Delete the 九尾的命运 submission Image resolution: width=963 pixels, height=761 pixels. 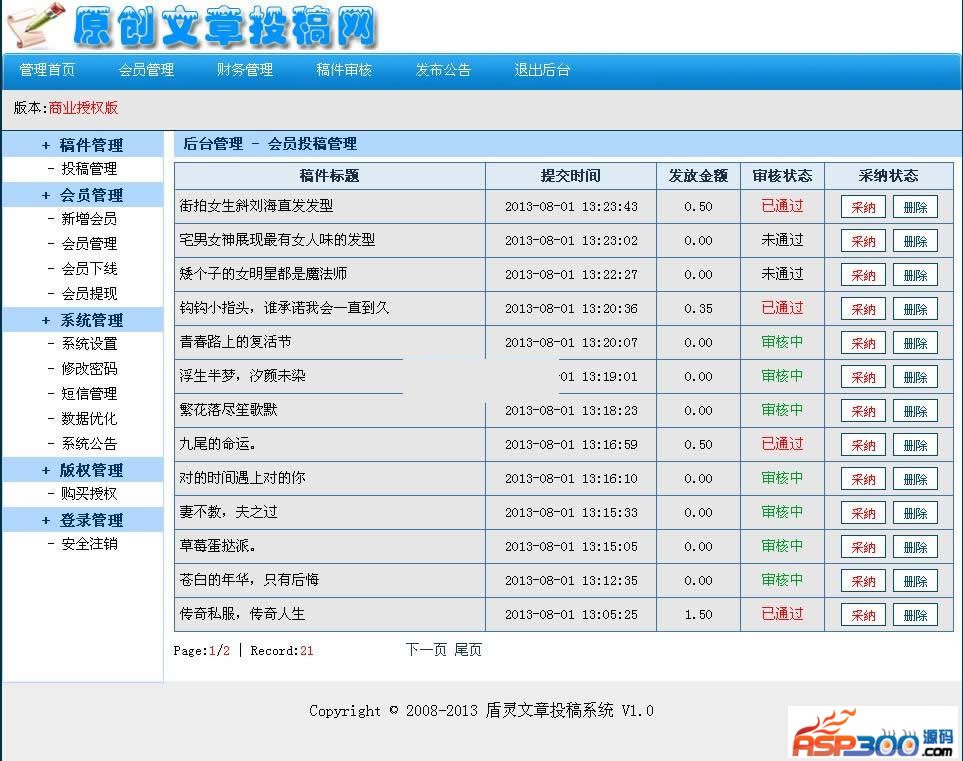tap(915, 445)
